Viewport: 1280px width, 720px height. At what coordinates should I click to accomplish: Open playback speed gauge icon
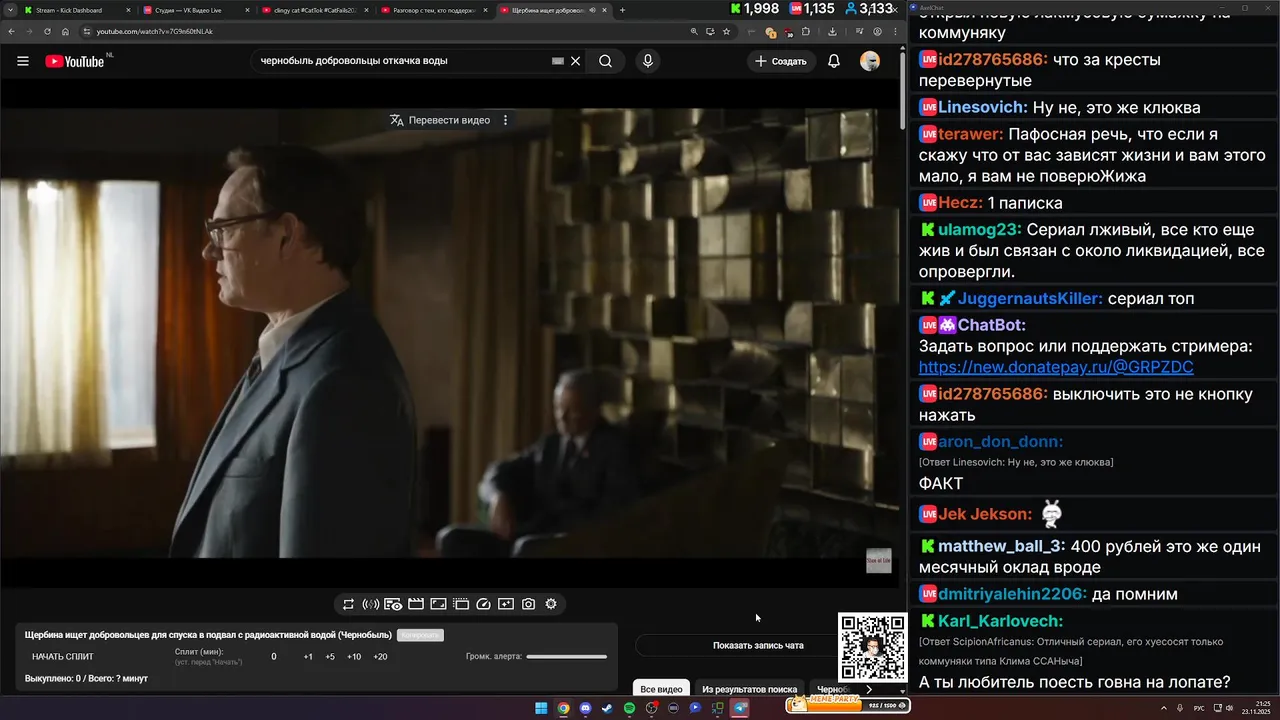click(x=484, y=604)
